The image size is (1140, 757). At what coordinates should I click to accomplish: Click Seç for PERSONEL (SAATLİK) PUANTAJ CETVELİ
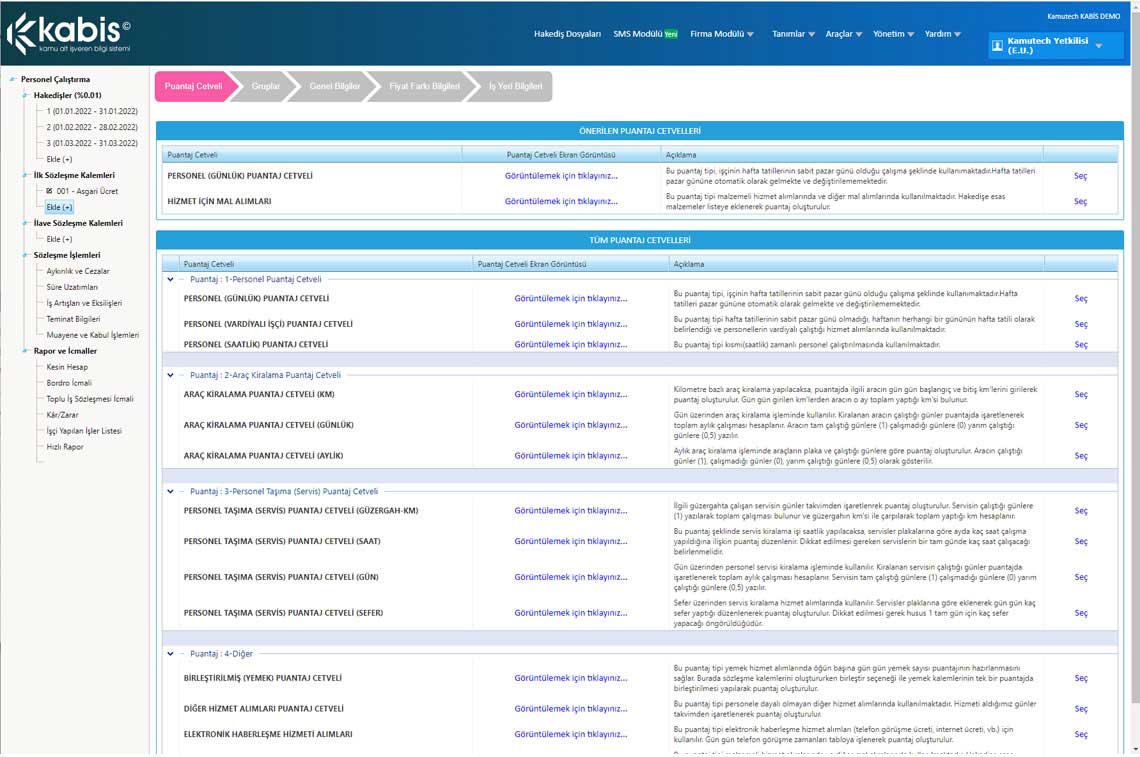point(1081,345)
